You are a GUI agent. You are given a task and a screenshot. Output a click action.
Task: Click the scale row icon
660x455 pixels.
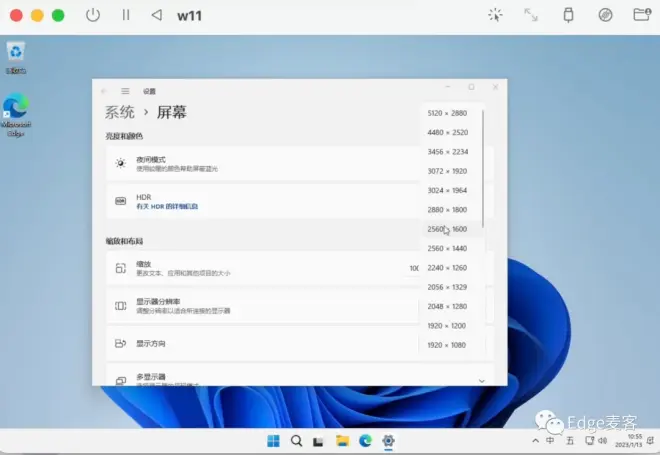coord(120,268)
